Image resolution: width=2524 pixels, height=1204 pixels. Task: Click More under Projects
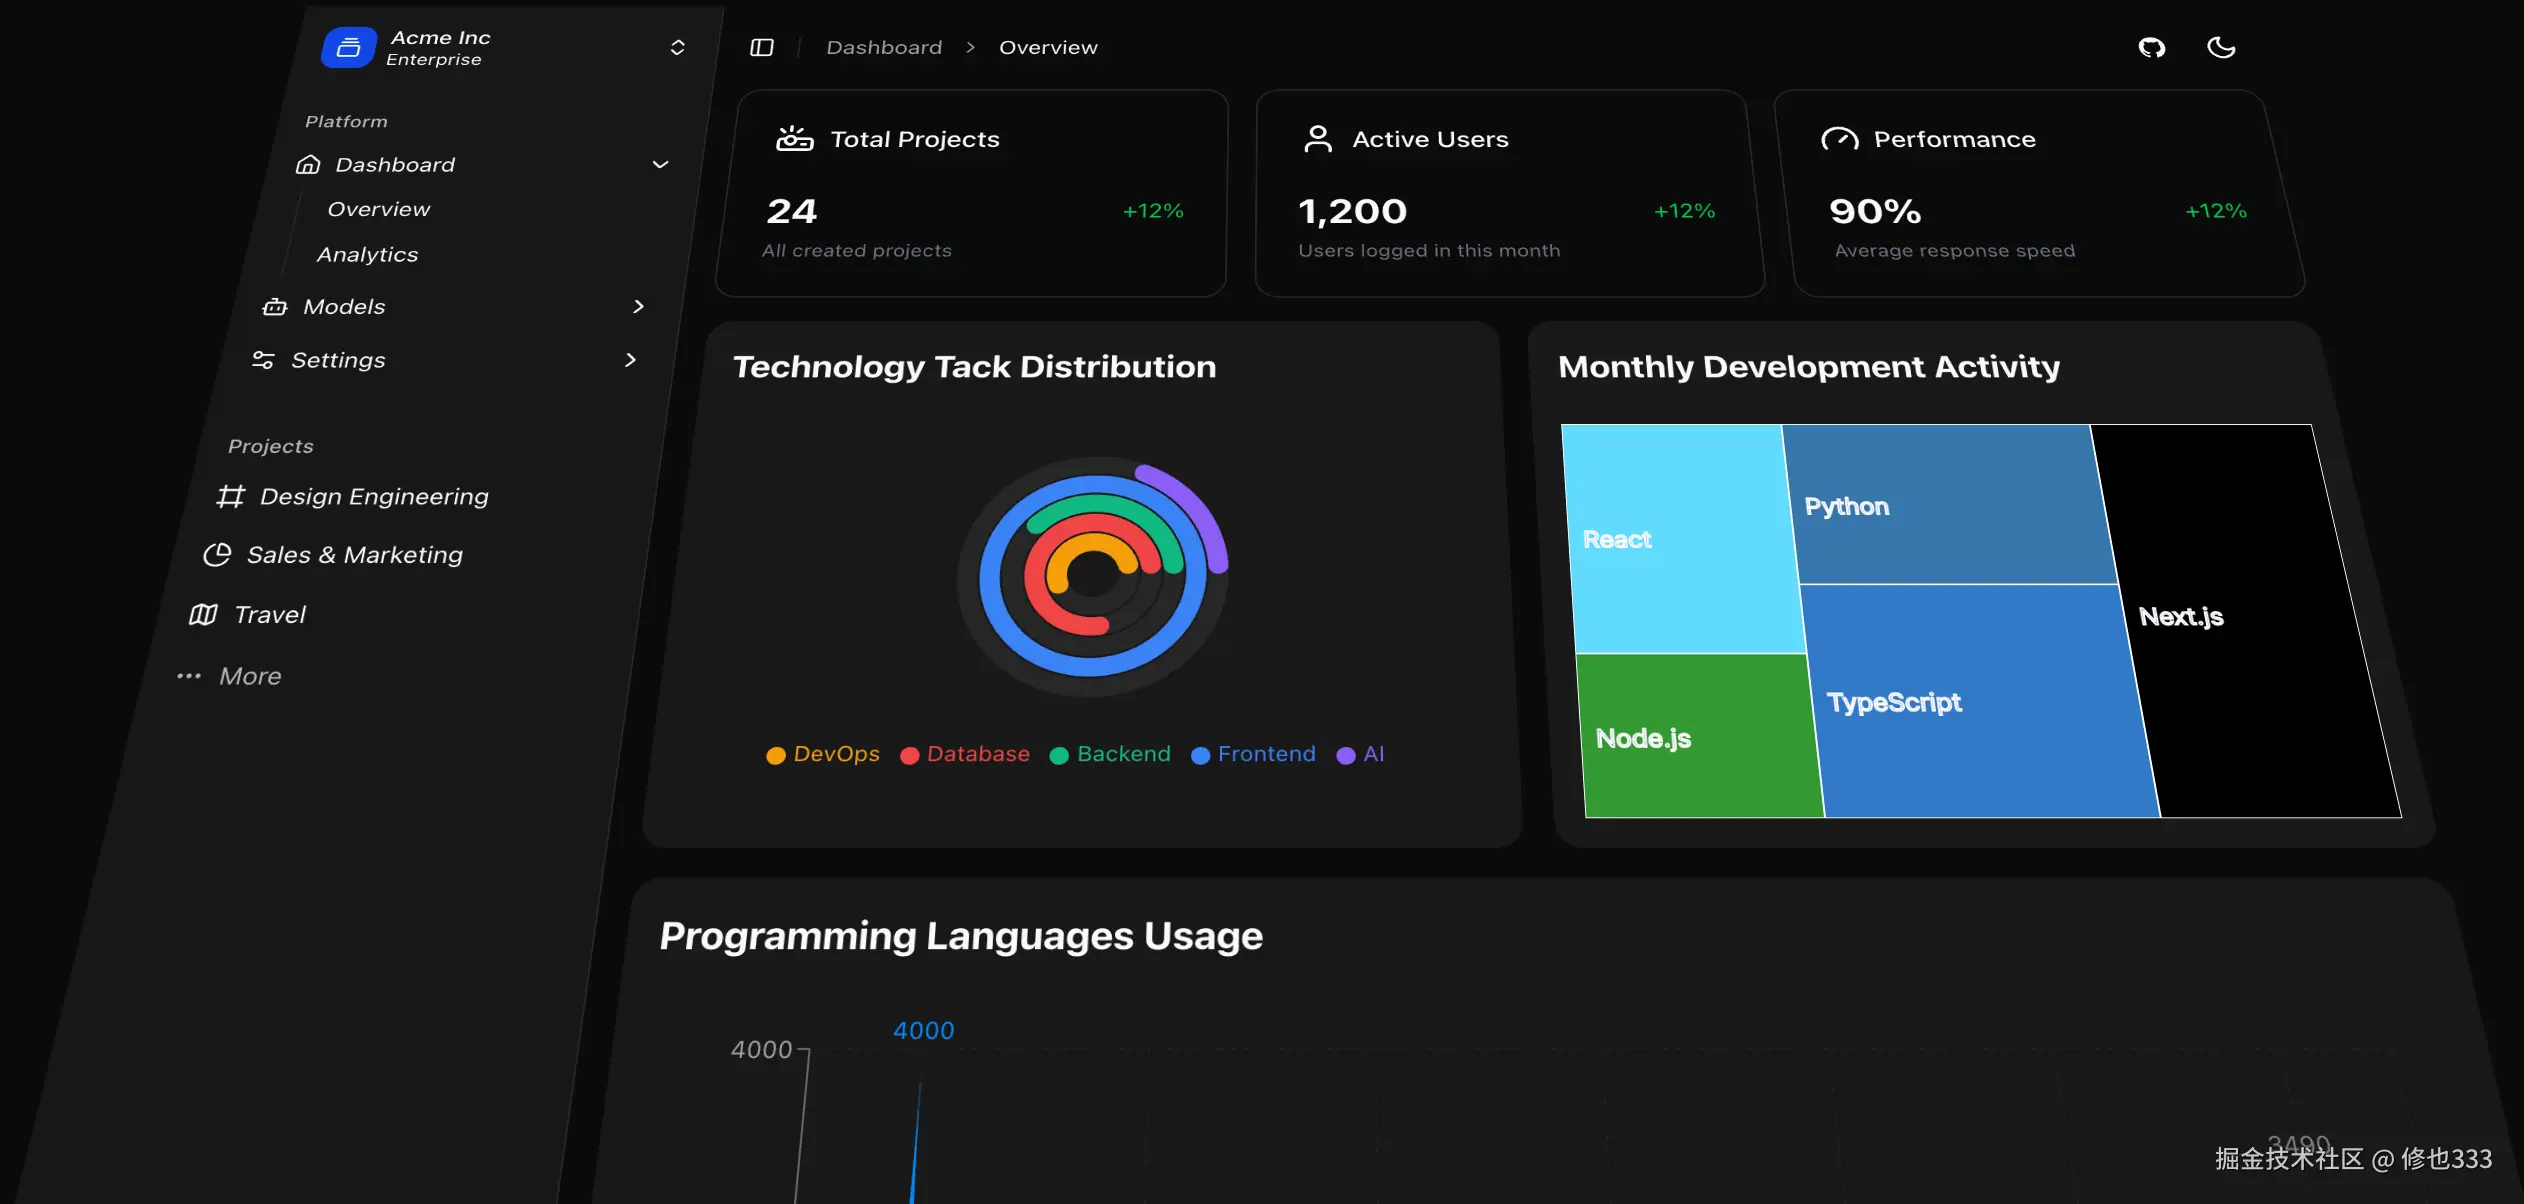tap(250, 676)
